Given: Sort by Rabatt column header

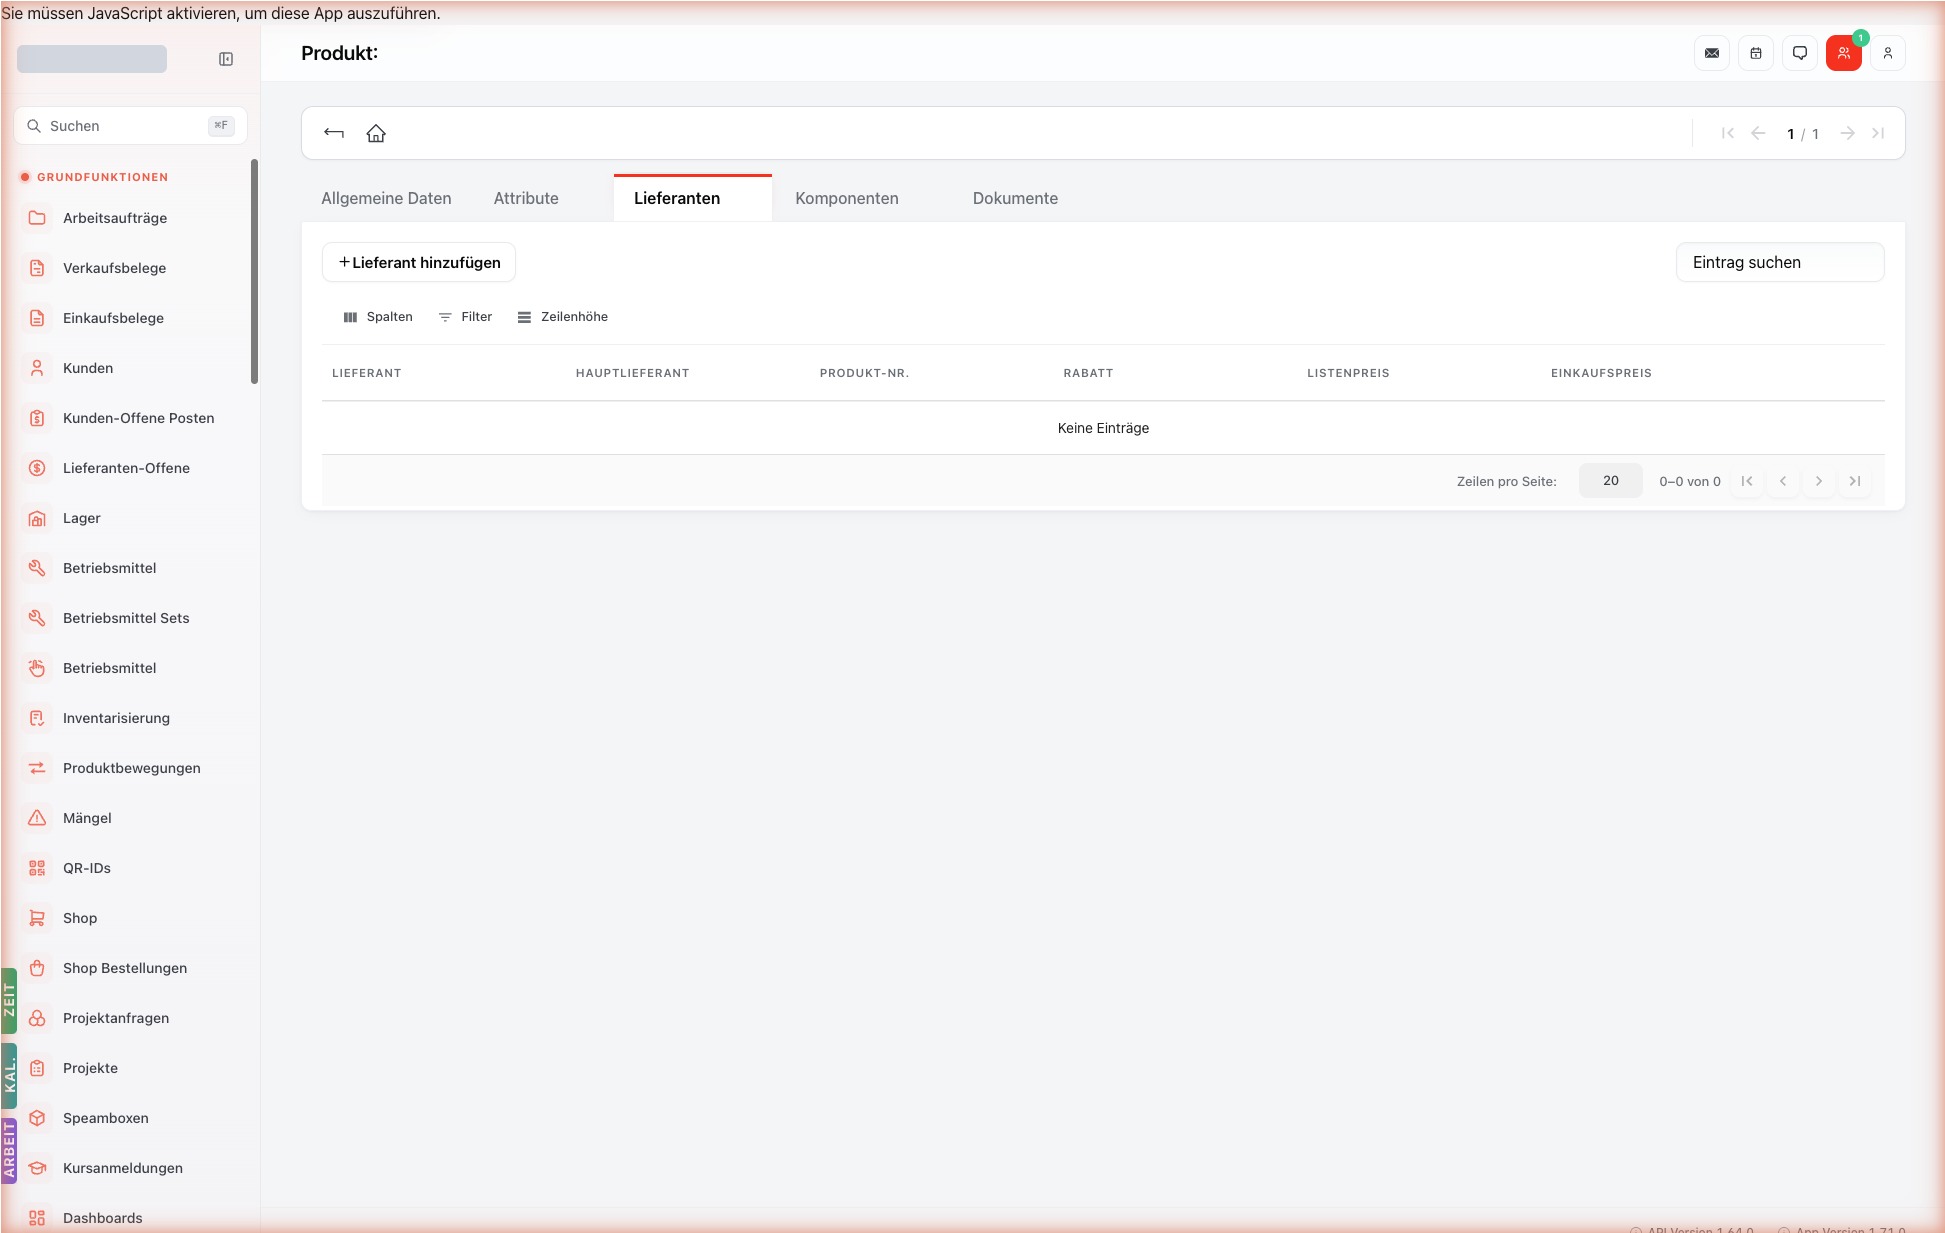Looking at the screenshot, I should click(1088, 373).
